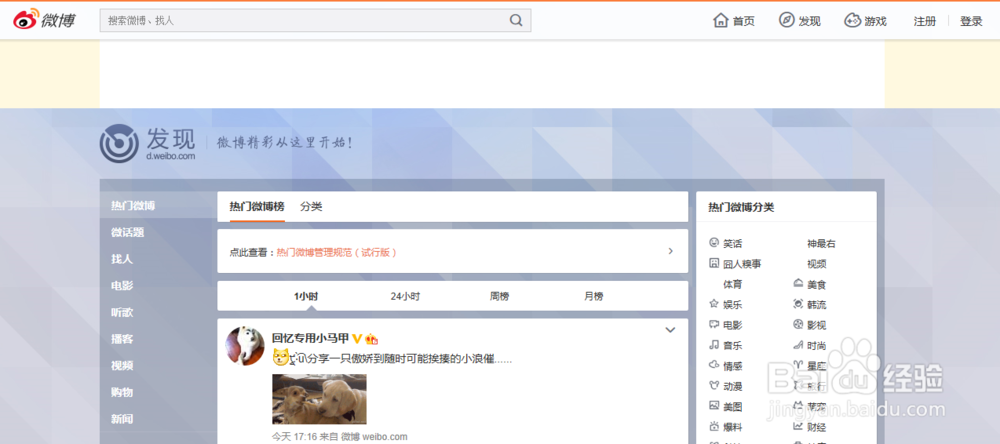Select the 笑话 smiley category icon

coord(714,243)
